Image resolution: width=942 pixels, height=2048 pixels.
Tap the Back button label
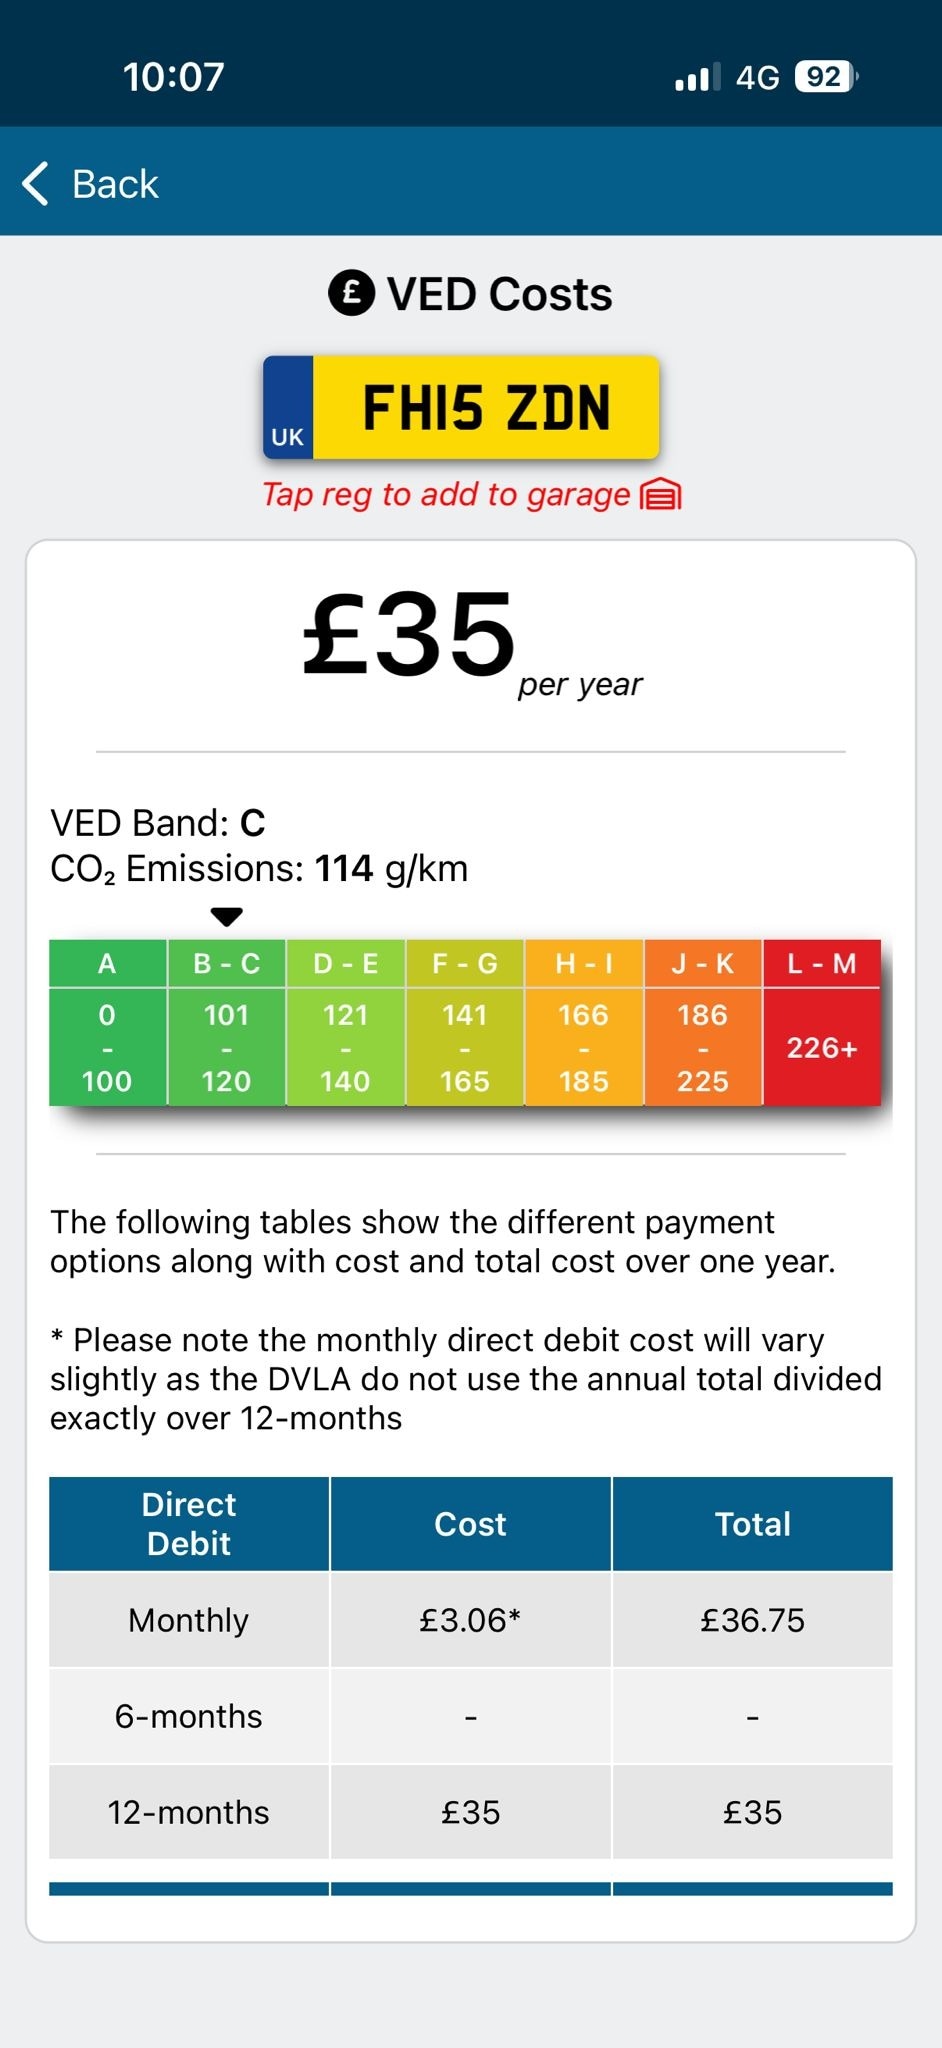[115, 184]
